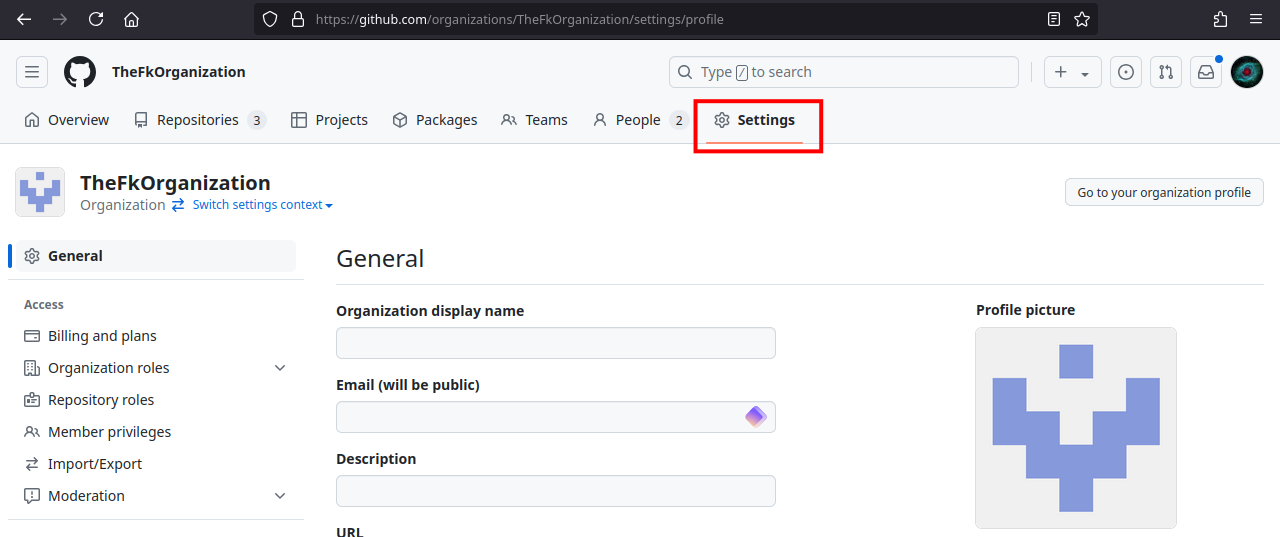1280x537 pixels.
Task: Click the large profile picture image
Action: (1076, 428)
